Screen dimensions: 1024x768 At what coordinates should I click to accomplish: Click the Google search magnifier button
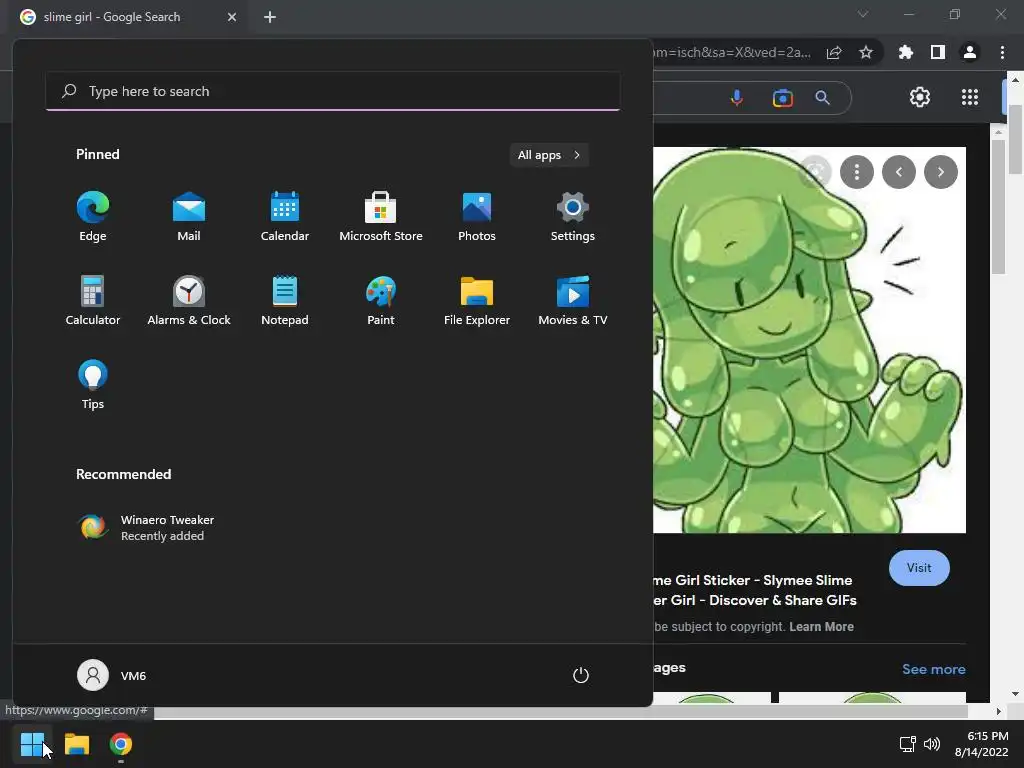823,98
